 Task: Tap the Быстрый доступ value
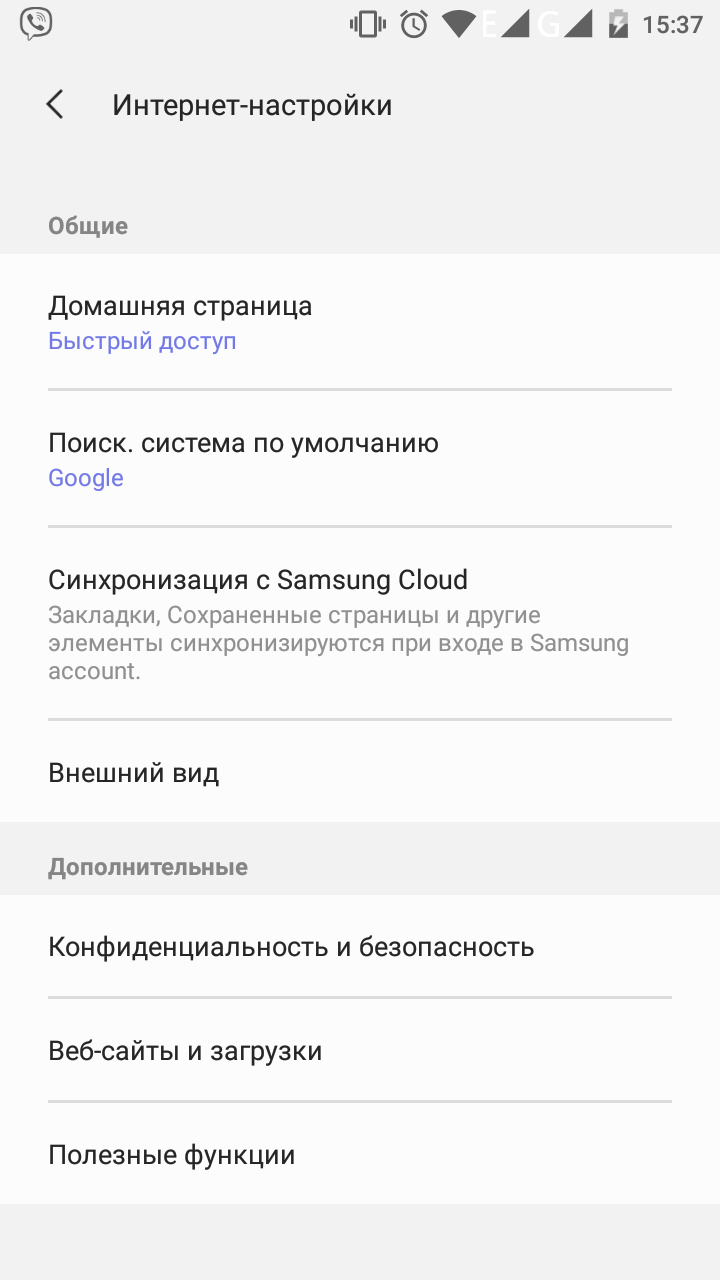(x=142, y=341)
